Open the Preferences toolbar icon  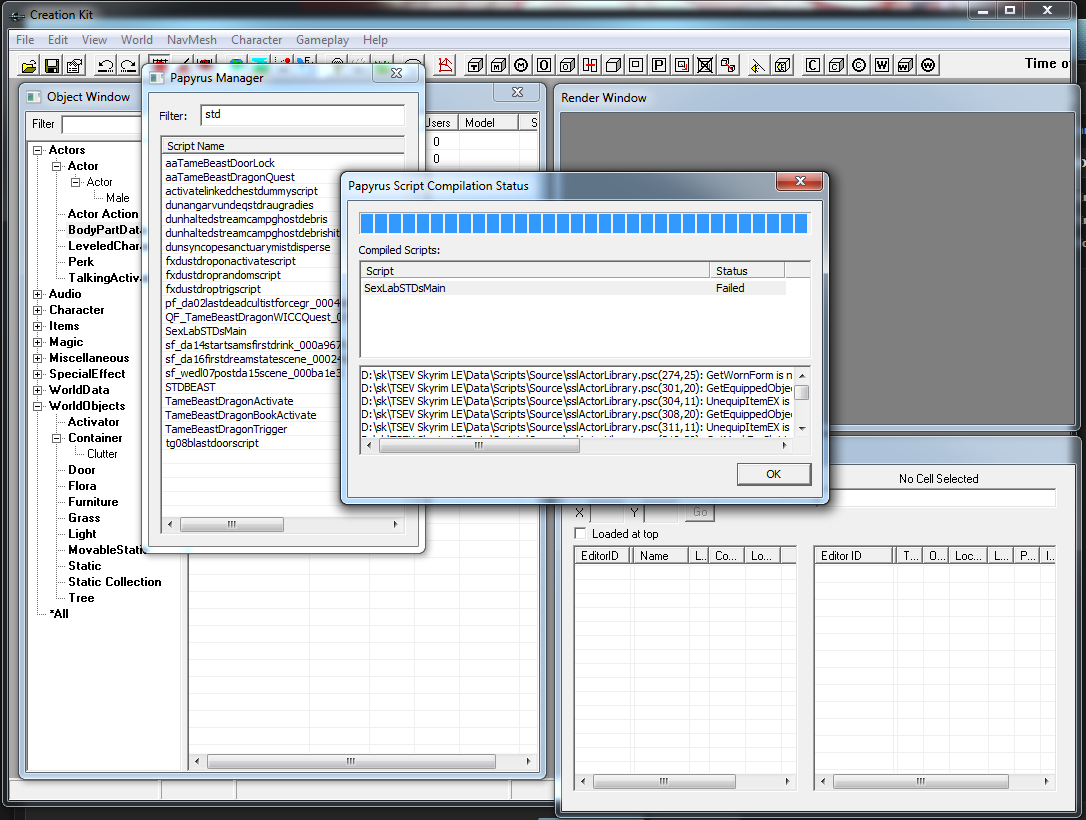[x=74, y=65]
